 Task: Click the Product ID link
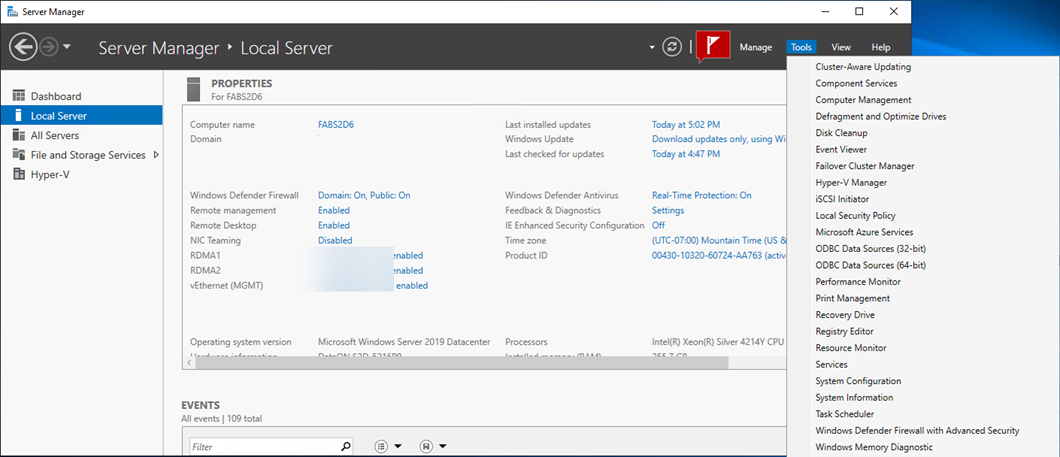(719, 256)
